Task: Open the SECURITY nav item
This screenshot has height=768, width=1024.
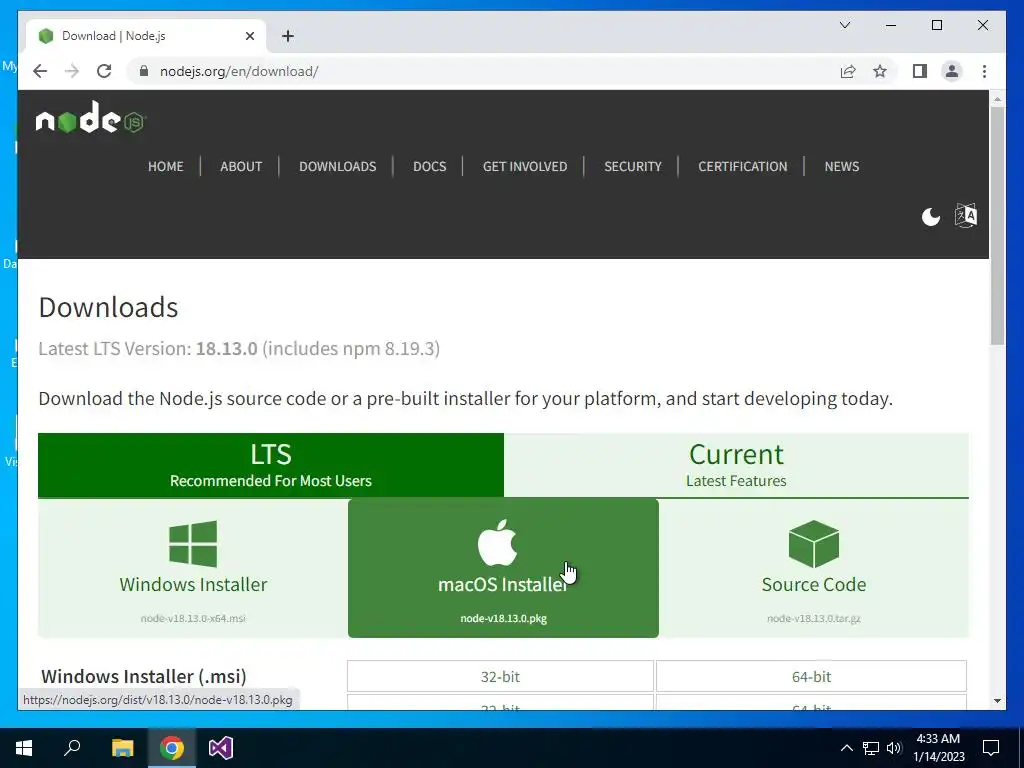Action: pos(633,167)
